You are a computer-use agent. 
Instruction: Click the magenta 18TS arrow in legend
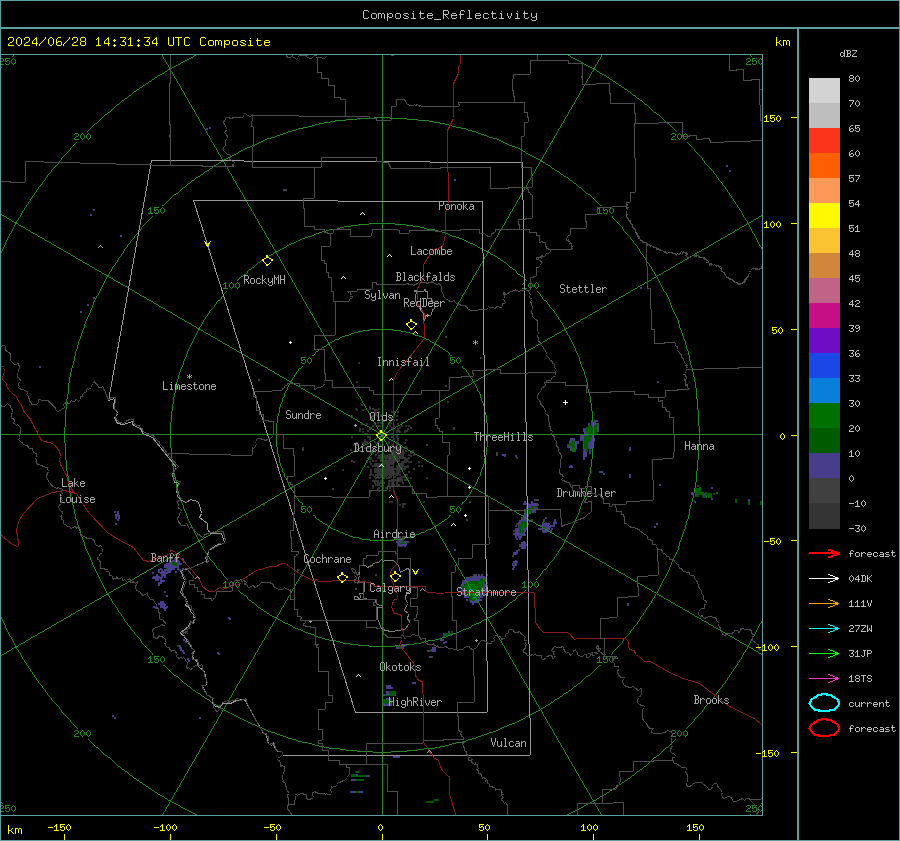824,679
